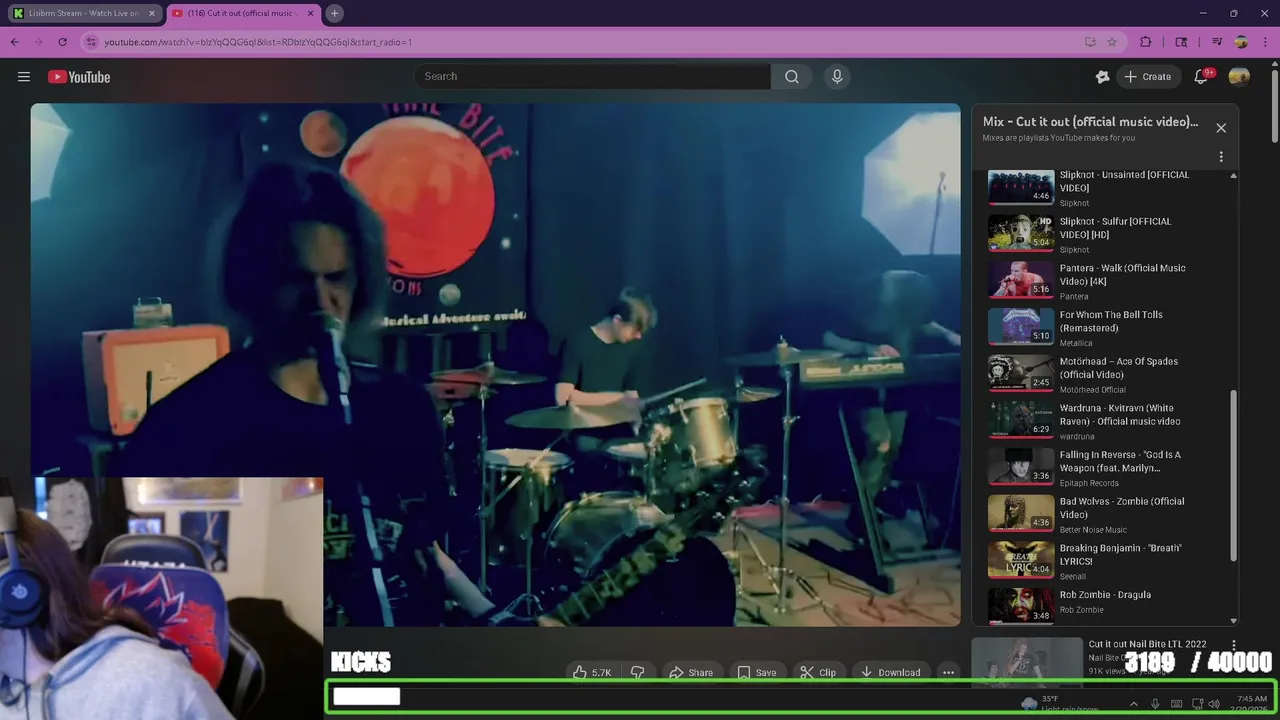Click the install app icon in address bar

1090,42
